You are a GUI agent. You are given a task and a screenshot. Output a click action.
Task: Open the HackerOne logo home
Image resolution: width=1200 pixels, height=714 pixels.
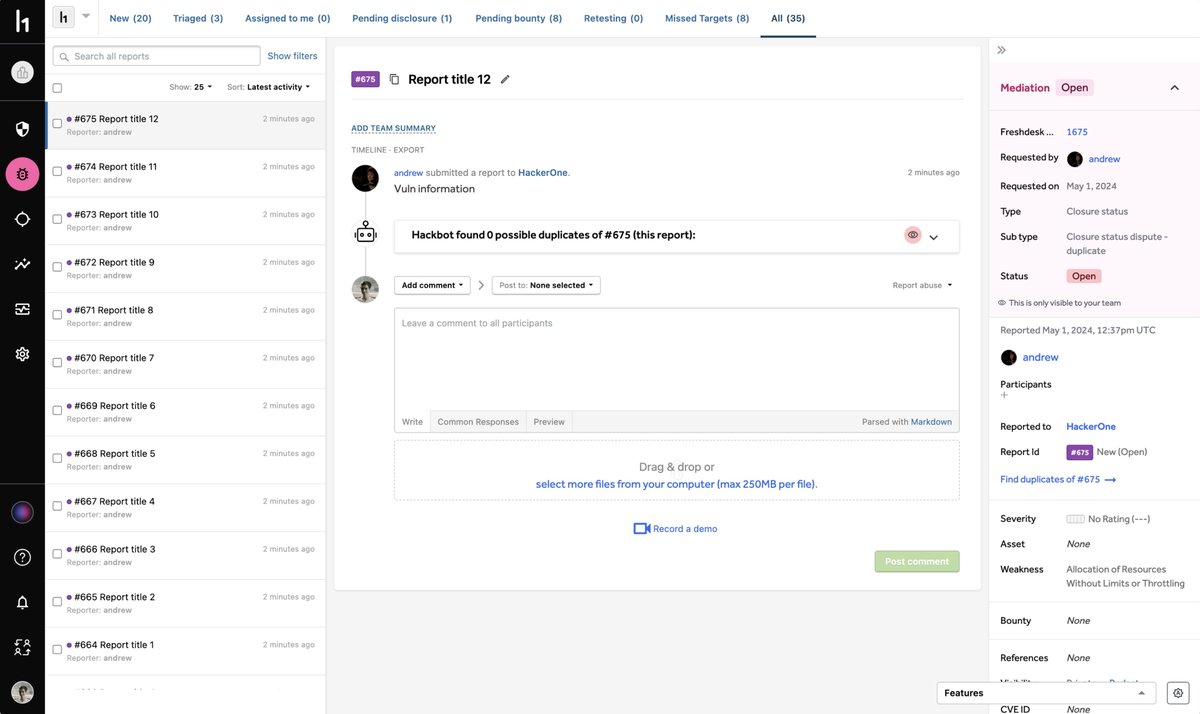tap(22, 20)
